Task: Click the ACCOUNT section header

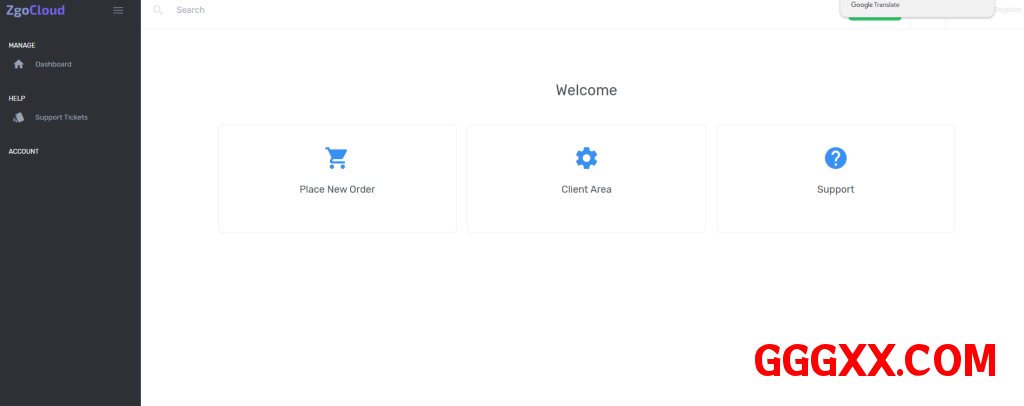Action: pyautogui.click(x=24, y=151)
